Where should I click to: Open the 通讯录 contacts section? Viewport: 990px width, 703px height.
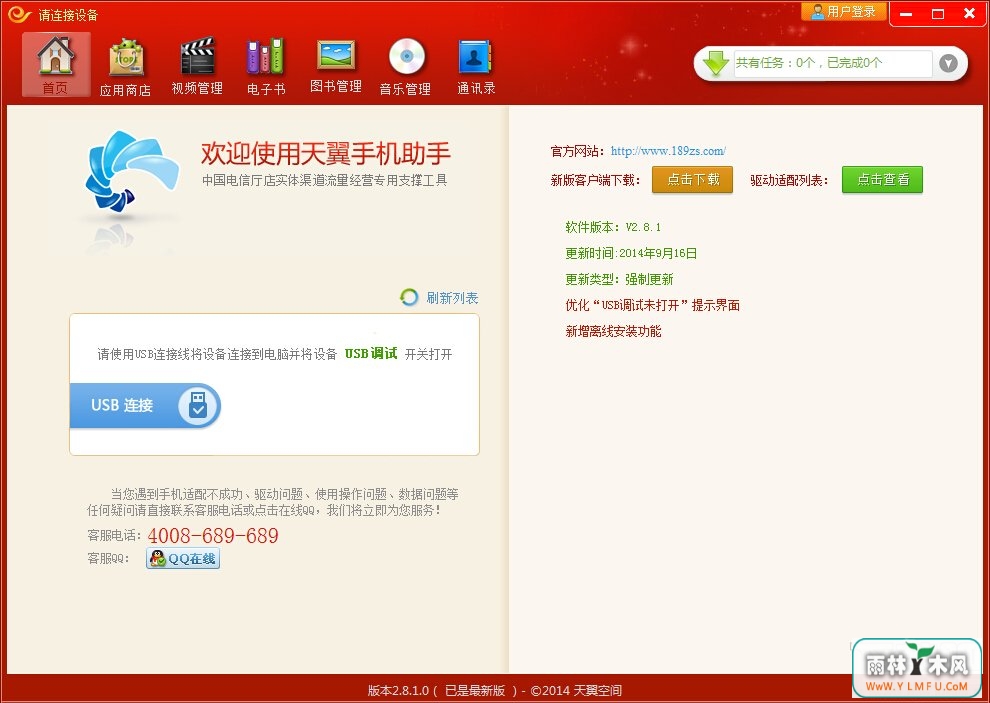tap(476, 66)
